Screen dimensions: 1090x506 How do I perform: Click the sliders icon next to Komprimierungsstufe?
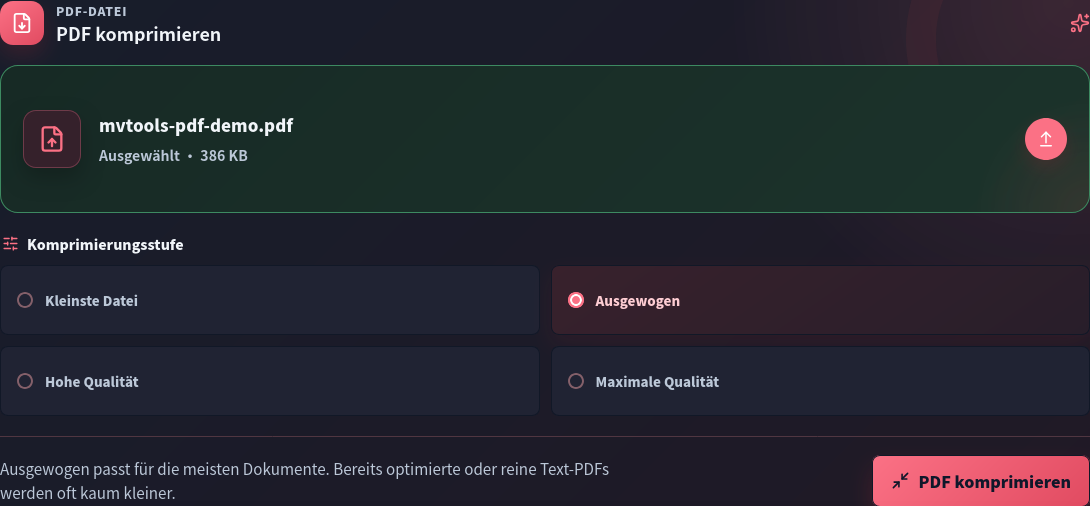pos(10,244)
